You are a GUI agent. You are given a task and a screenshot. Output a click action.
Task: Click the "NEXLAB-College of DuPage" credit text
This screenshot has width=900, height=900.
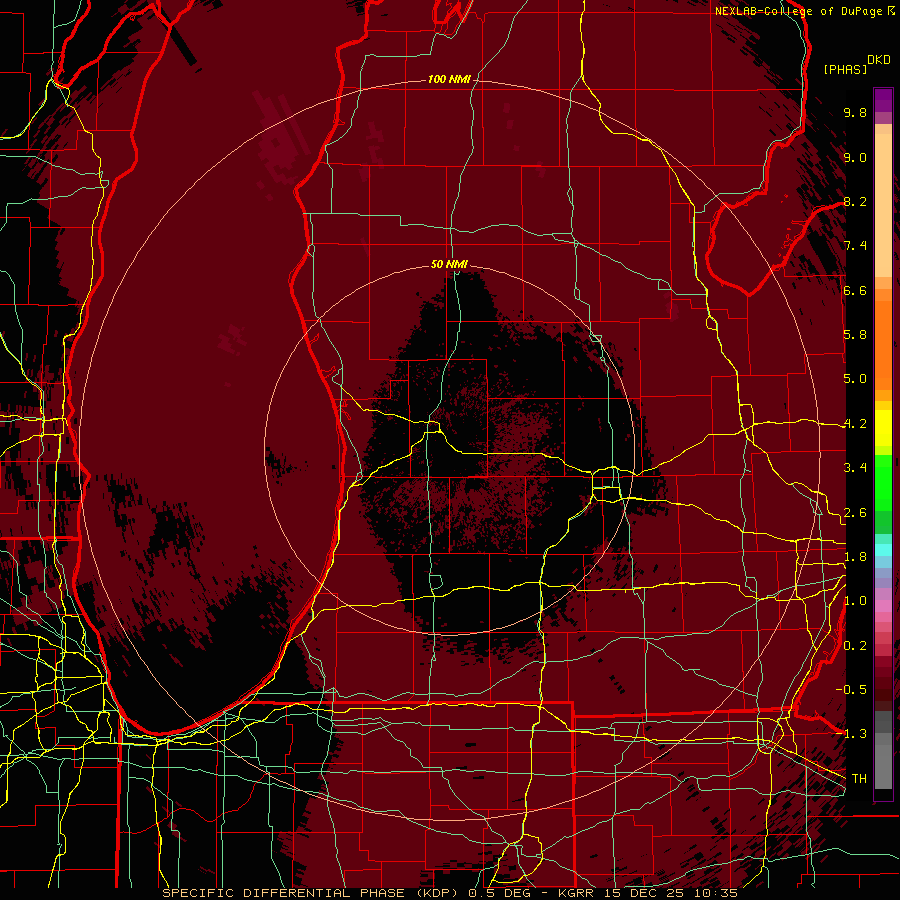click(x=798, y=11)
